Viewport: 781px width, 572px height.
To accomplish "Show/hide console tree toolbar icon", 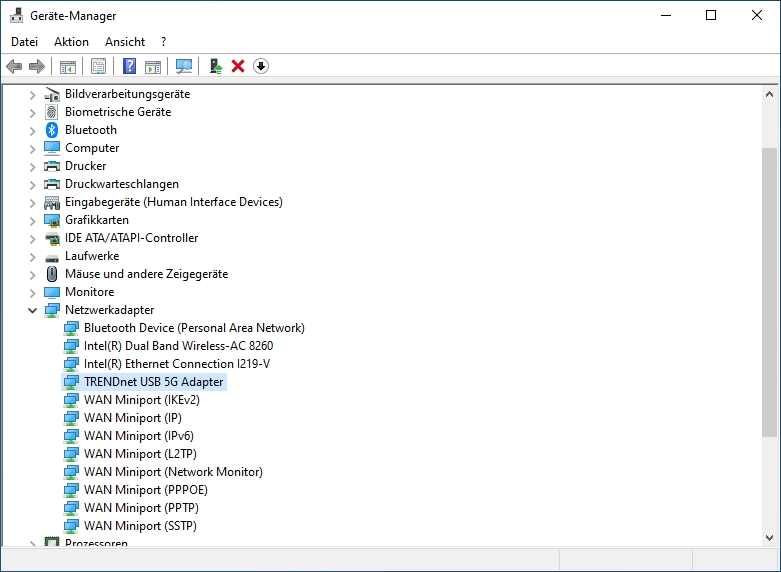I will pyautogui.click(x=68, y=66).
